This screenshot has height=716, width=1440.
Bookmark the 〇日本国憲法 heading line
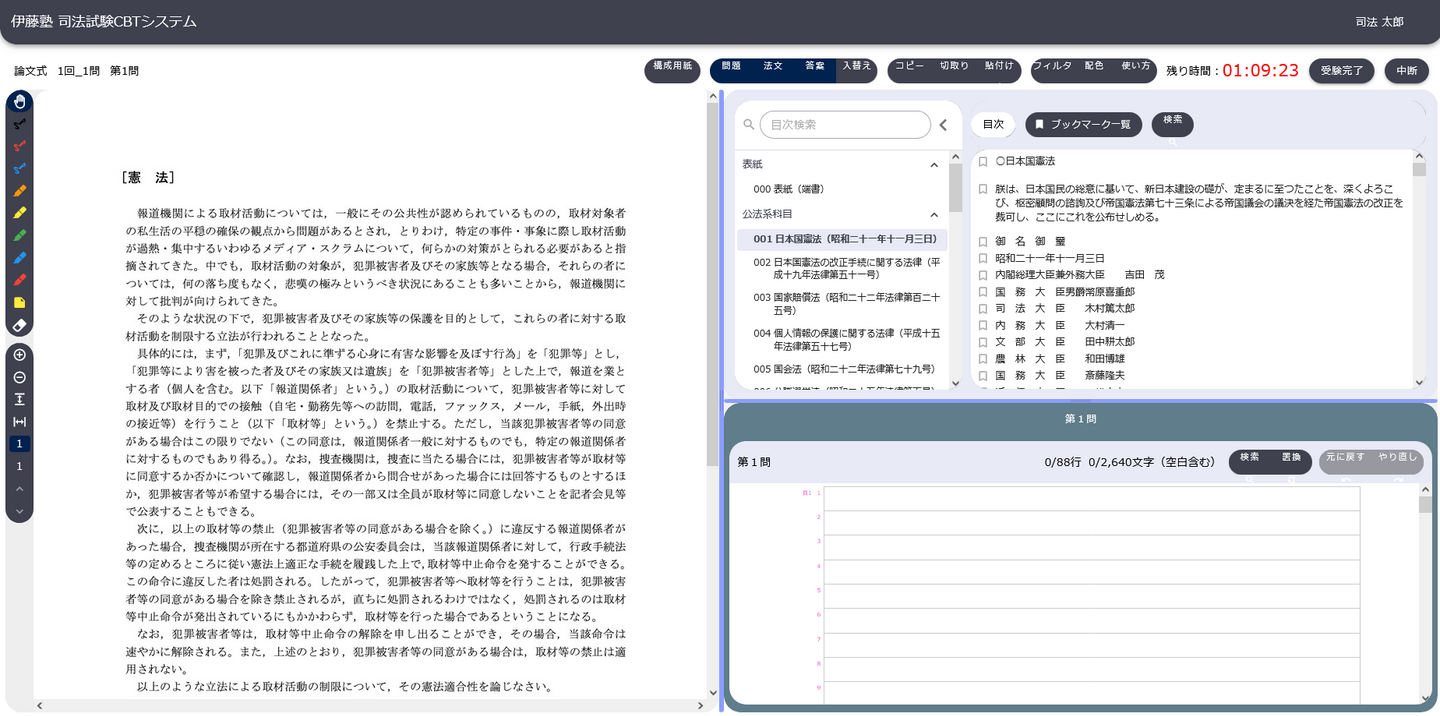click(983, 161)
